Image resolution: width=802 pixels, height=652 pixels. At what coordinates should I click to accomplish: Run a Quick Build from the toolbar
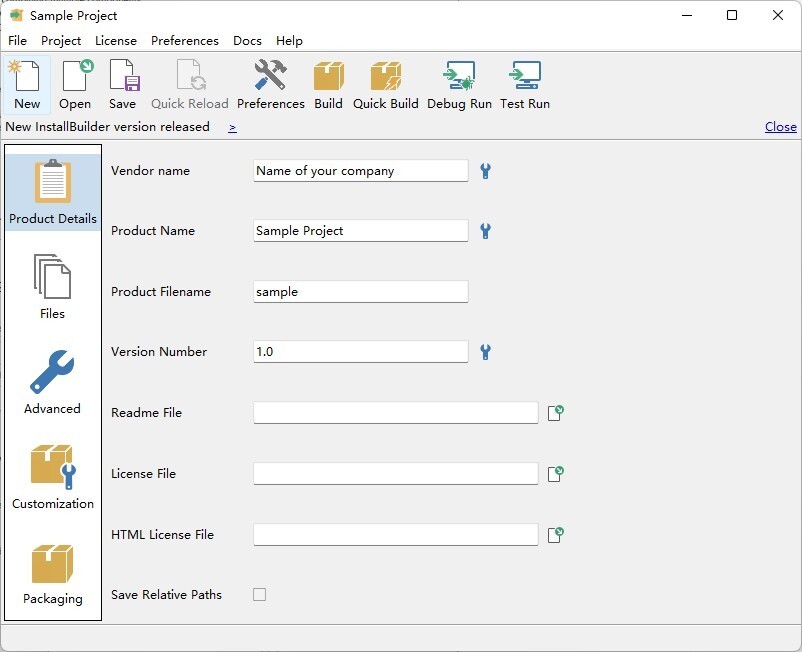pos(385,84)
